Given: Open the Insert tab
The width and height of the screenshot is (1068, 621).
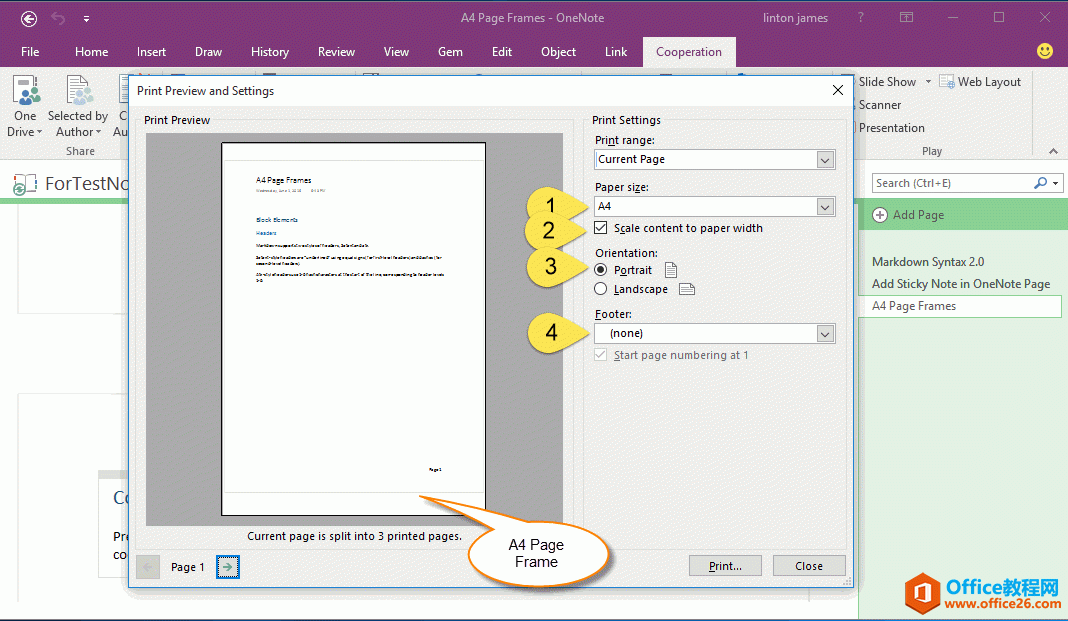Looking at the screenshot, I should 151,52.
